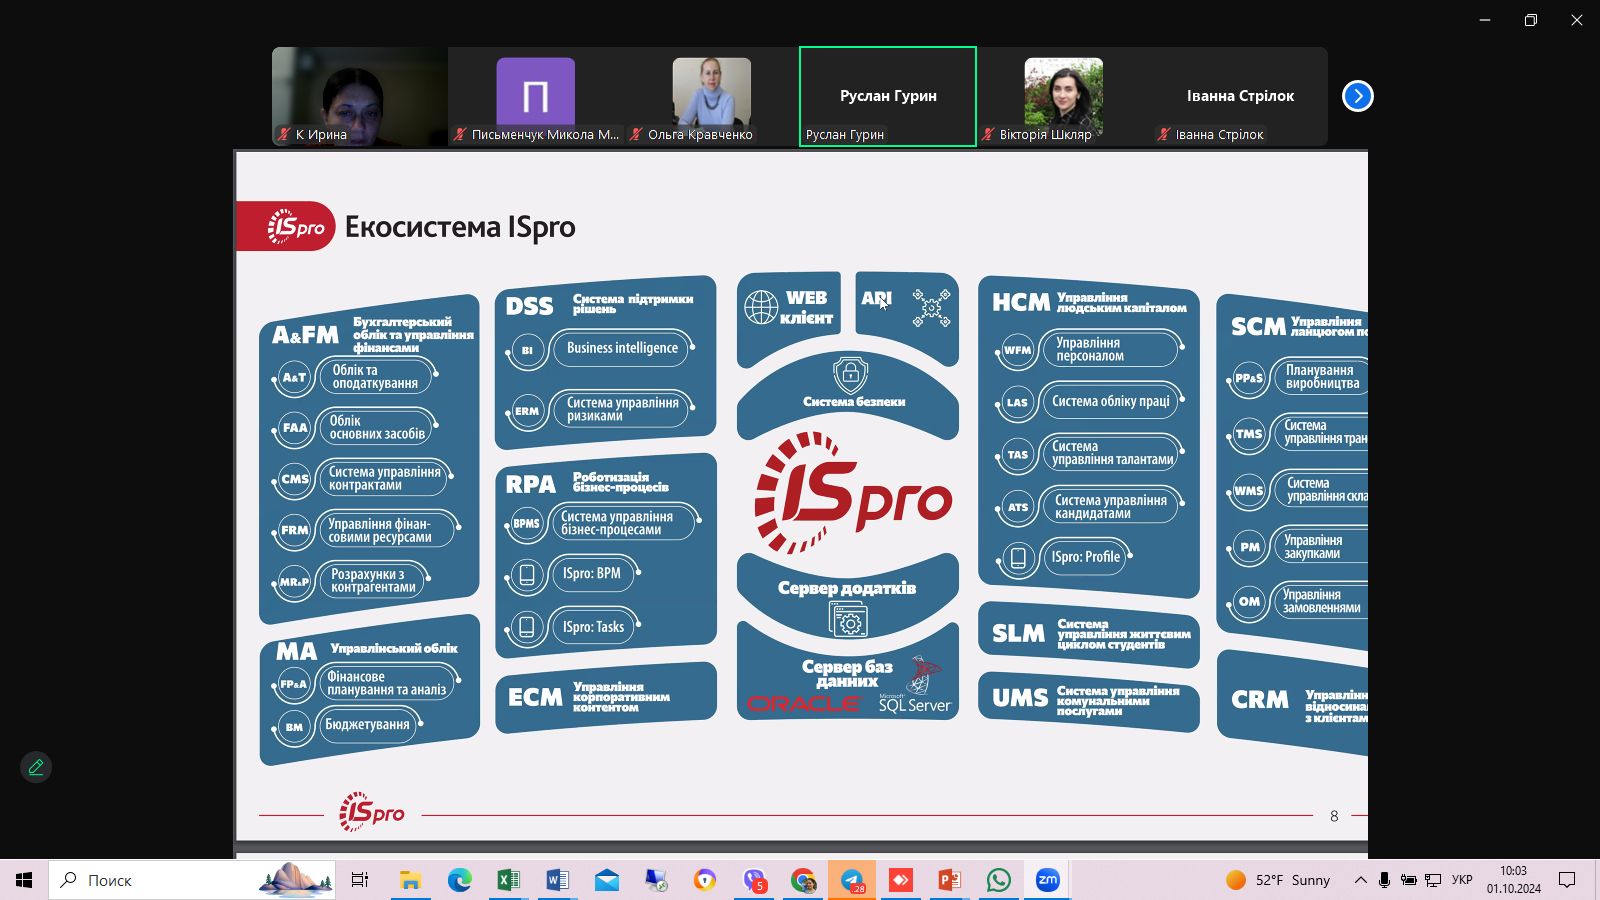
Task: Click the phone icon beside ISpro: Tasks
Action: point(526,627)
